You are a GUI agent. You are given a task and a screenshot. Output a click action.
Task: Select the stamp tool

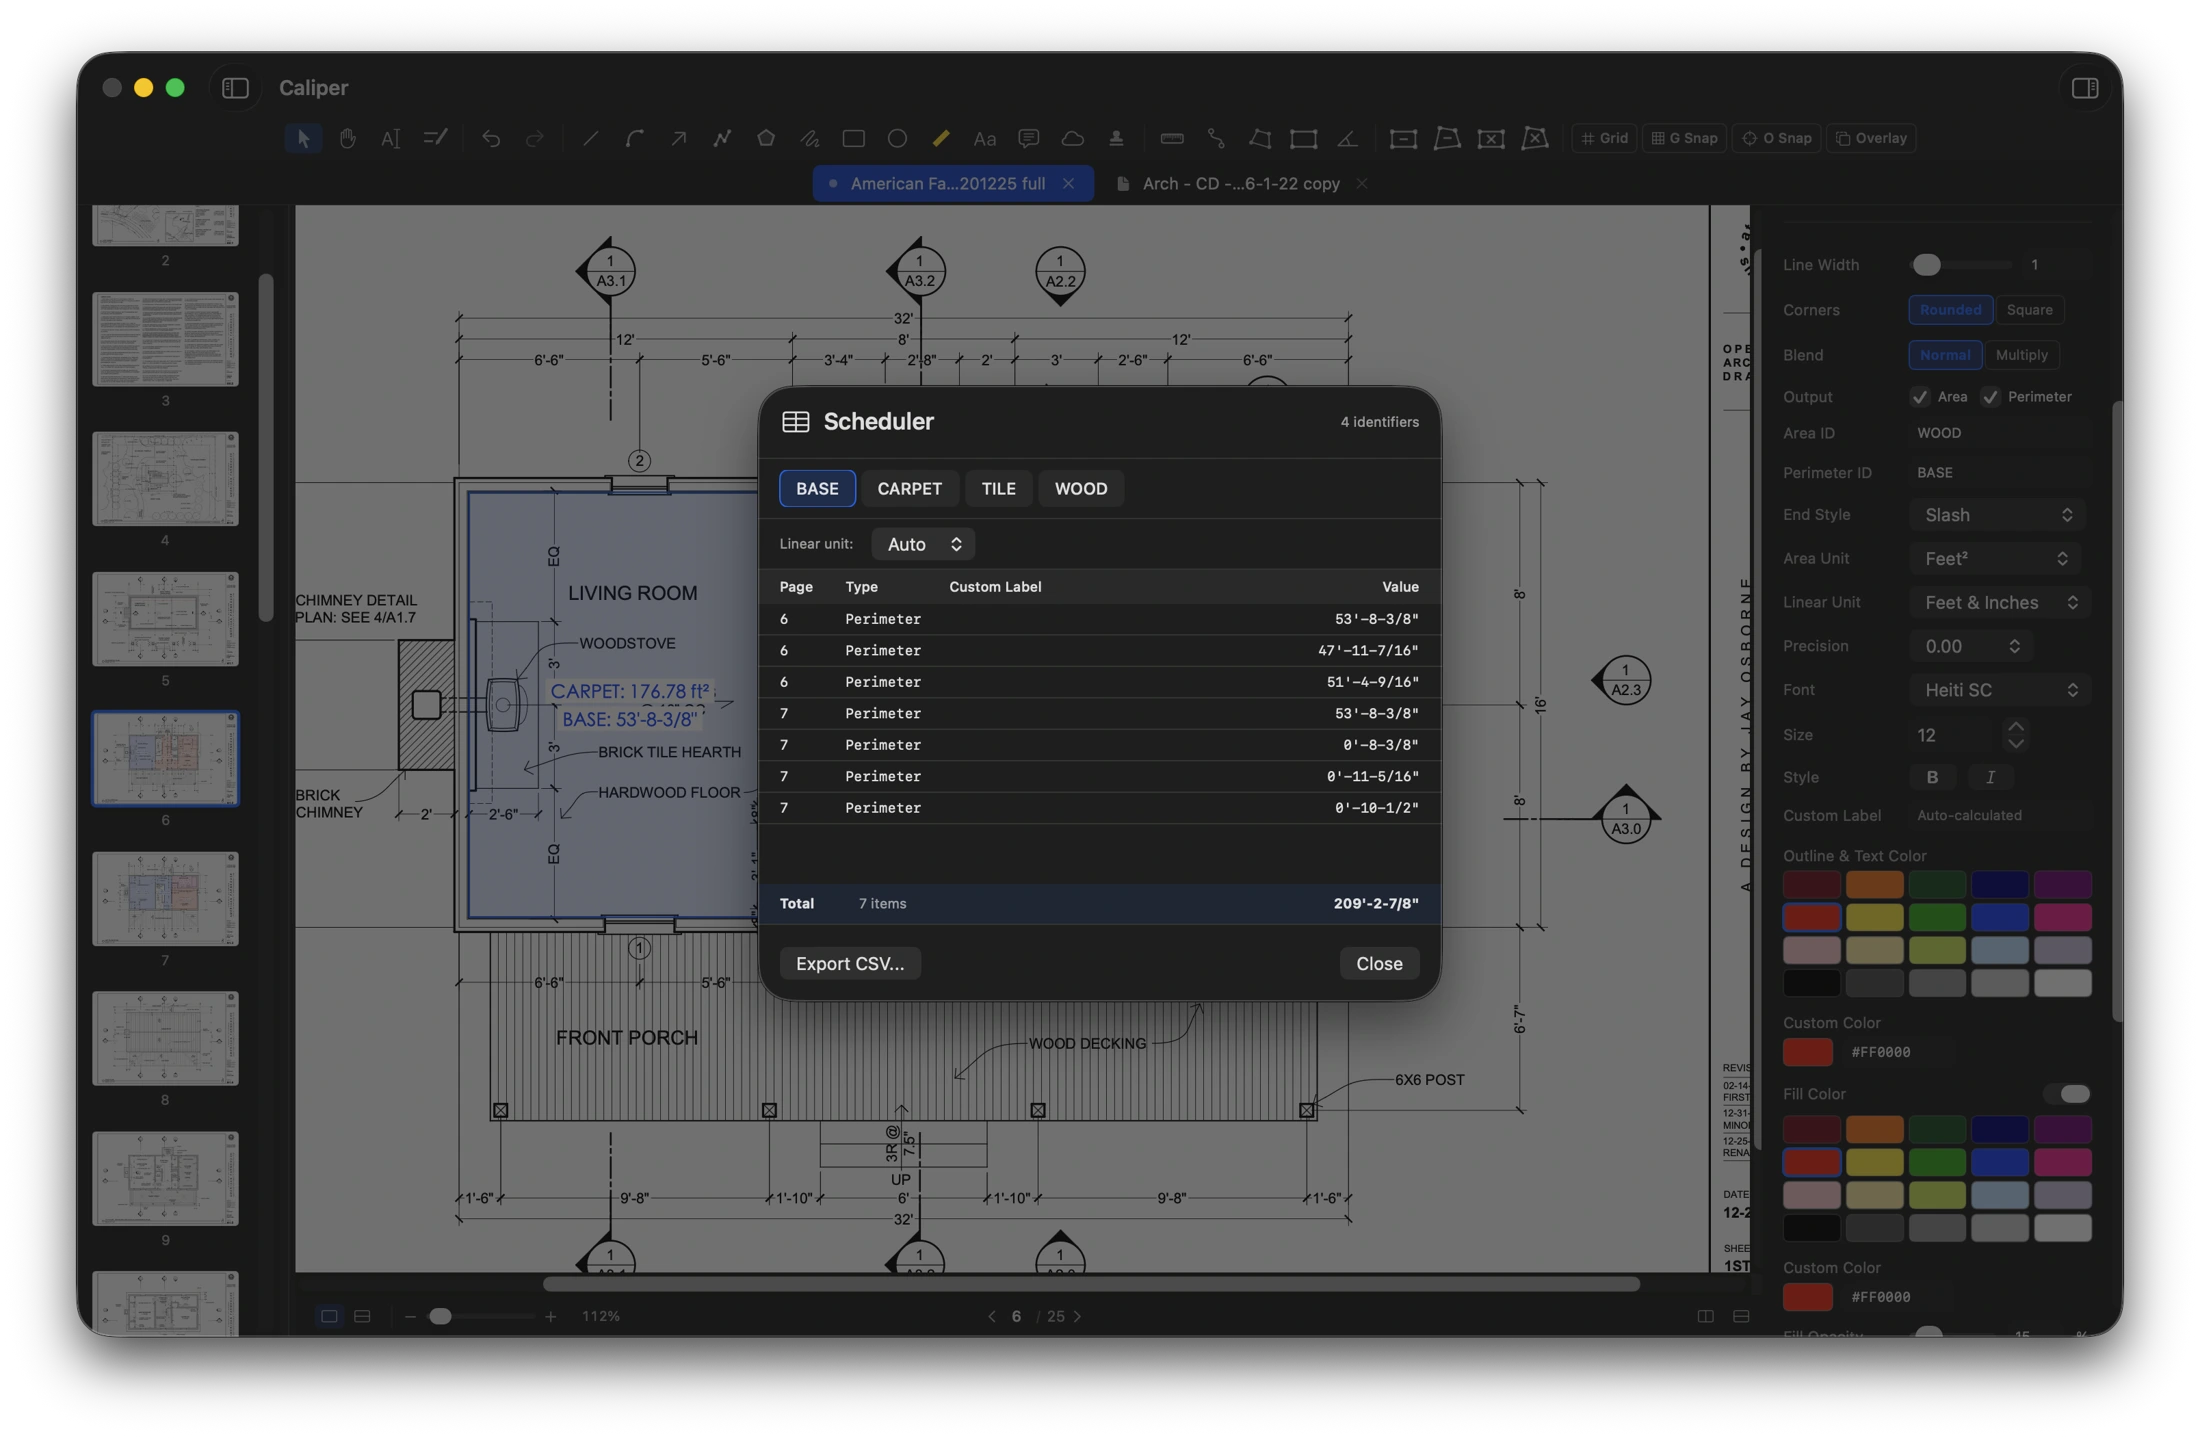tap(1116, 138)
